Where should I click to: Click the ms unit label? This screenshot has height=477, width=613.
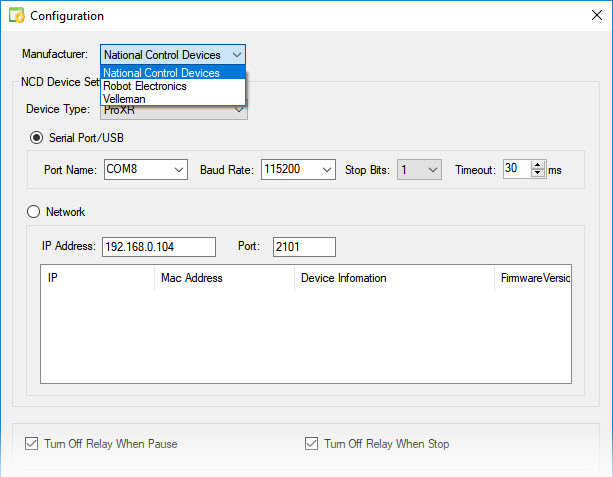click(x=555, y=170)
